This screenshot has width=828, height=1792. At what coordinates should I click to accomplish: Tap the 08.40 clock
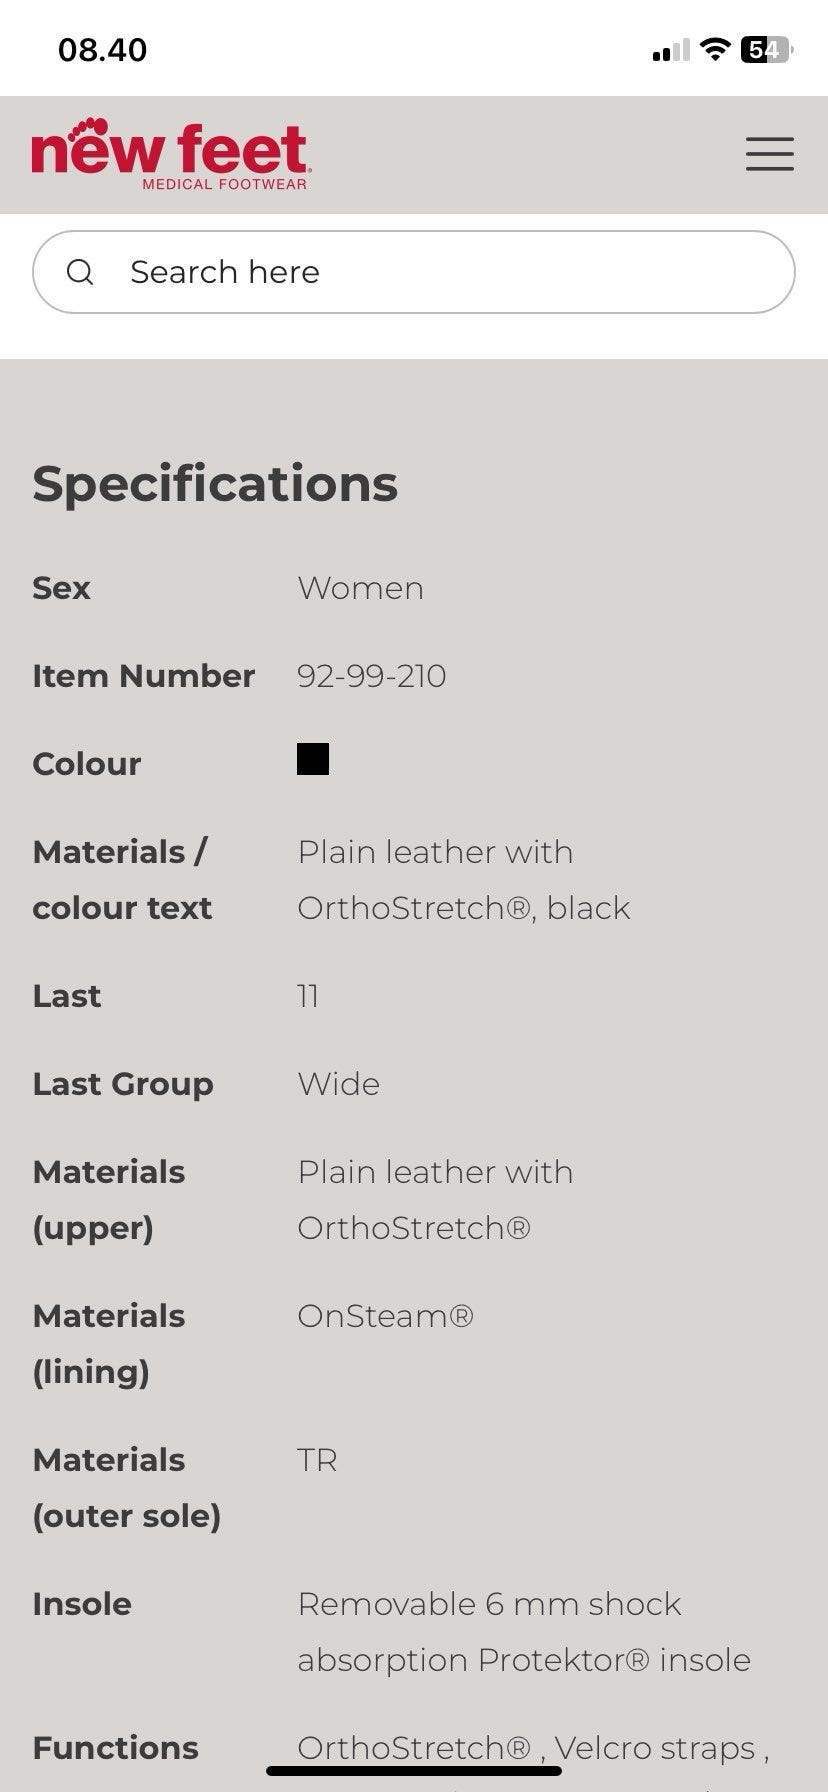click(102, 50)
